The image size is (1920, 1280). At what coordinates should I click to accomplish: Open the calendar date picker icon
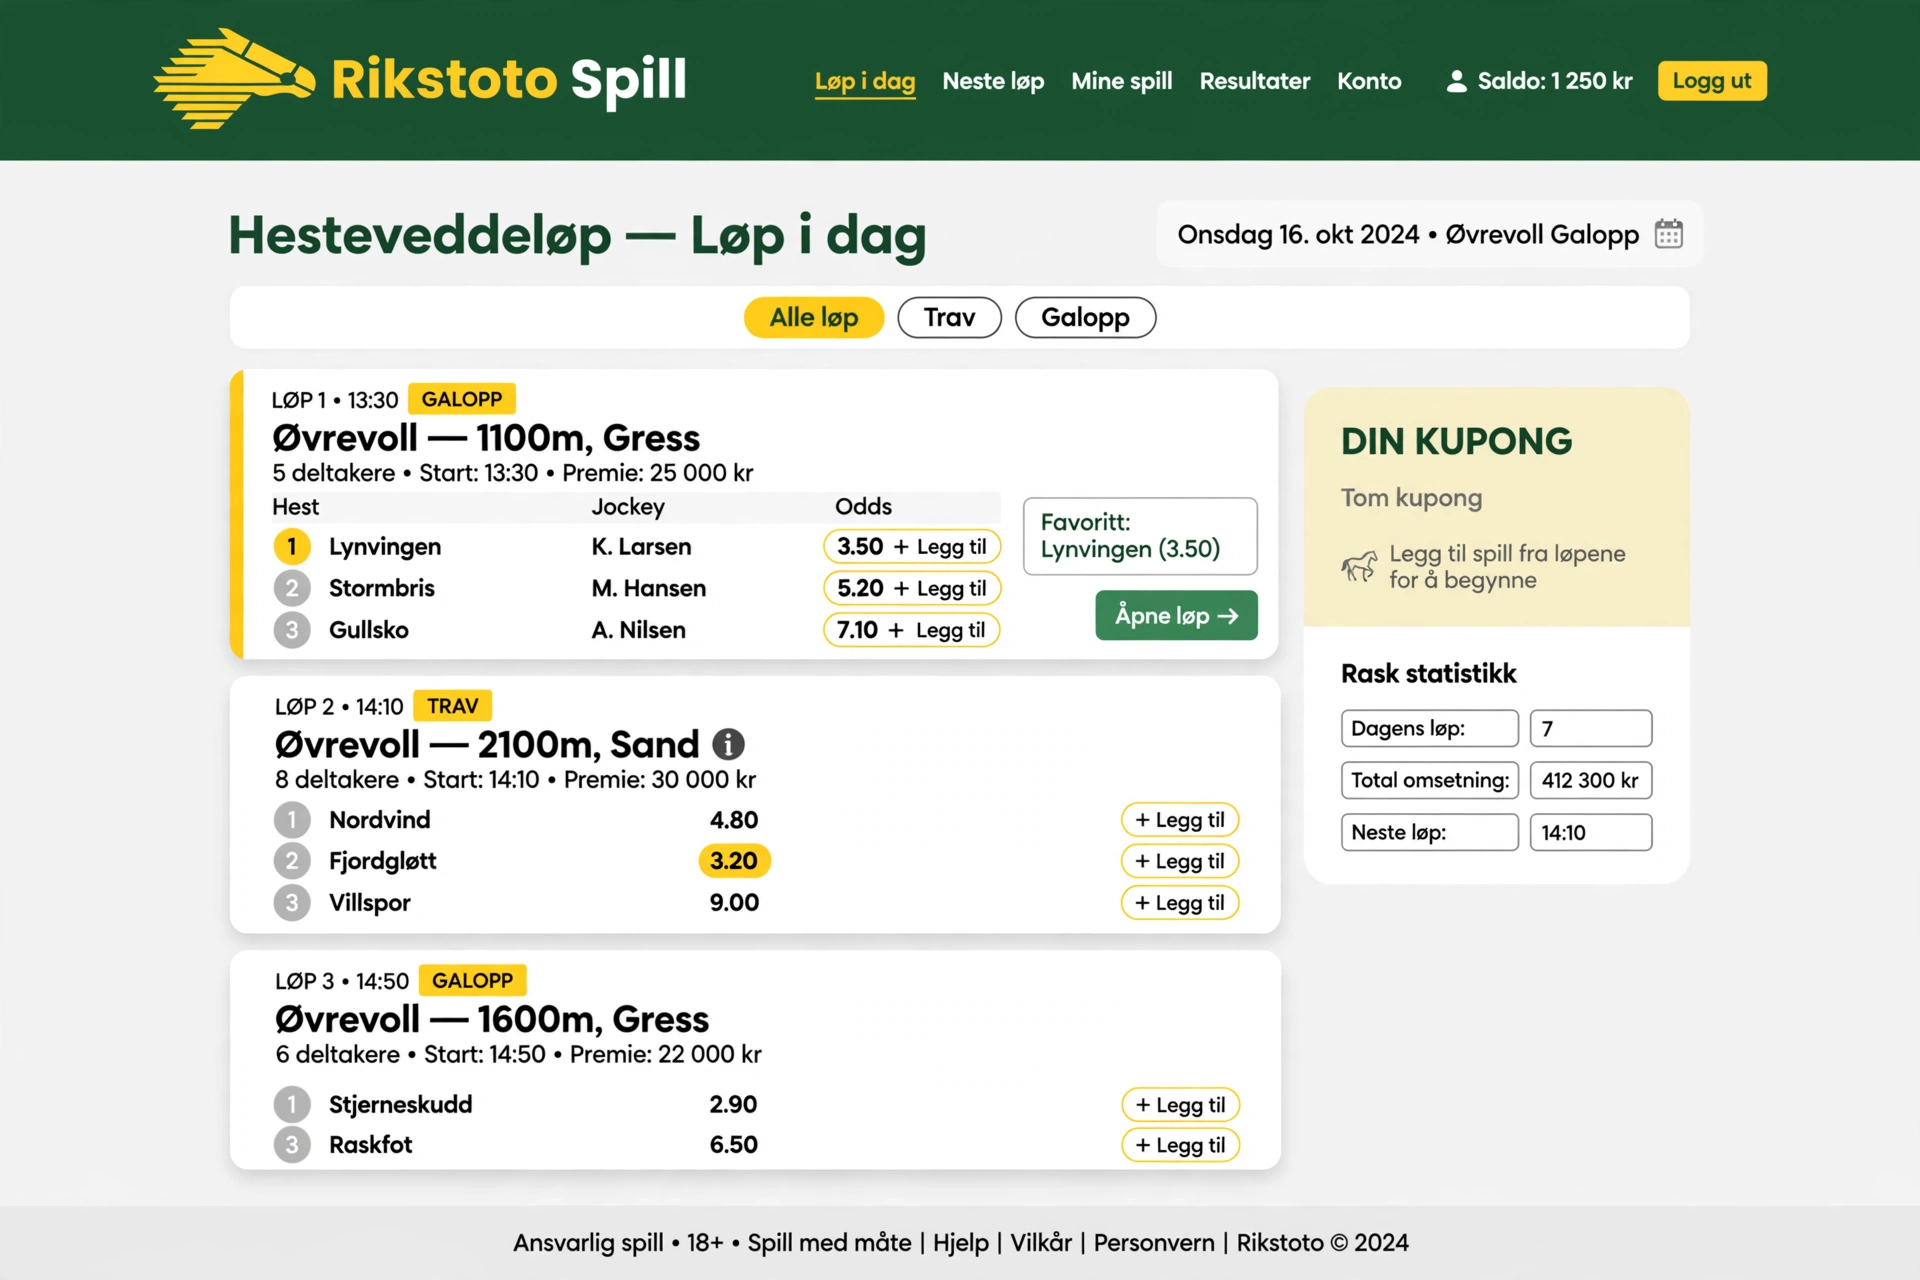click(x=1668, y=234)
